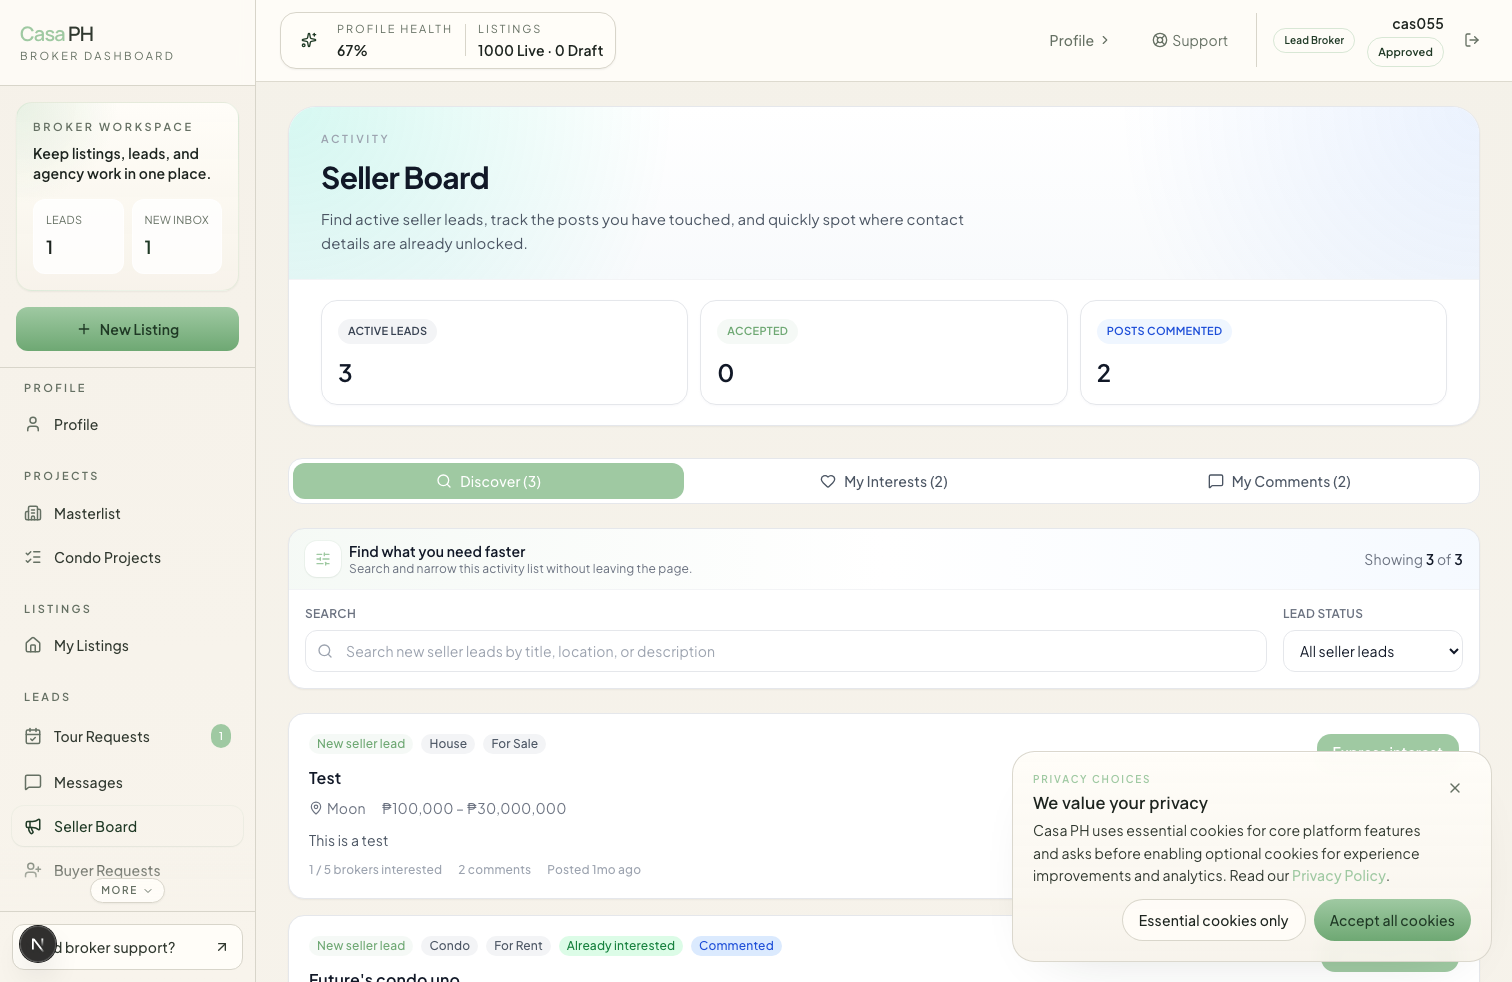Viewport: 1512px width, 982px height.
Task: Click the Tour Requests calendar icon
Action: [34, 736]
